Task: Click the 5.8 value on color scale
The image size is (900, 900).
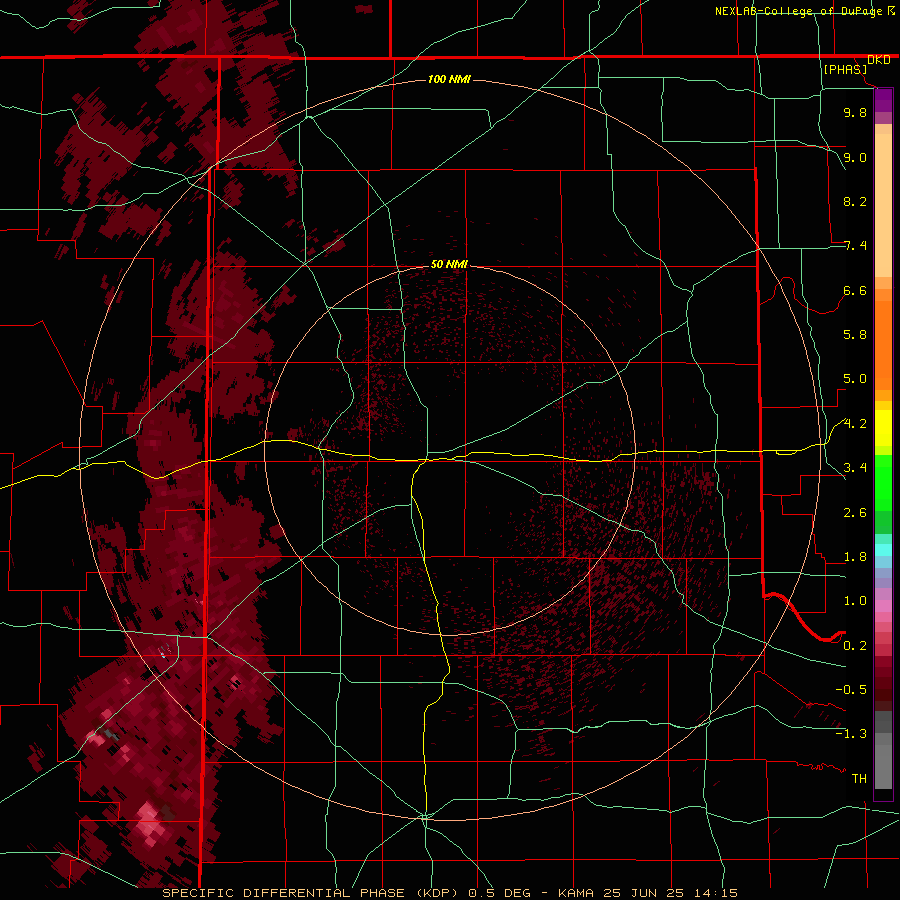Action: pos(855,335)
